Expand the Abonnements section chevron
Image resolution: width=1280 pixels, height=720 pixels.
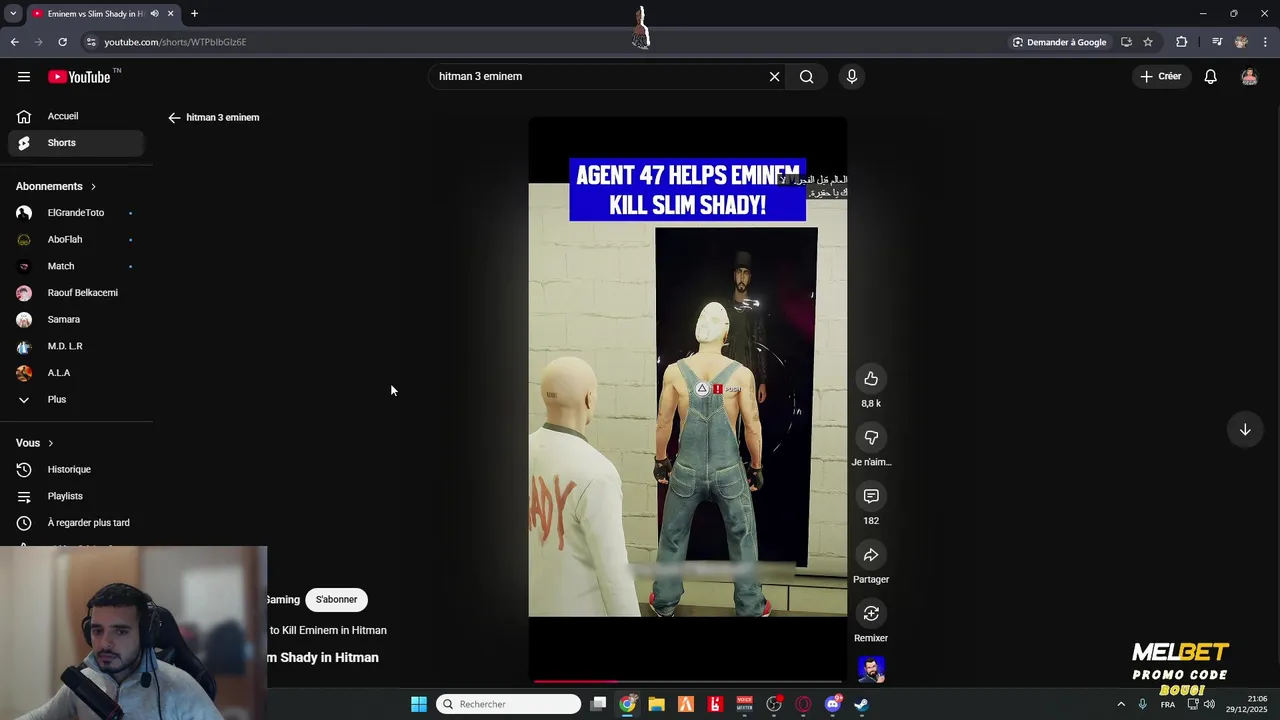[x=93, y=187]
